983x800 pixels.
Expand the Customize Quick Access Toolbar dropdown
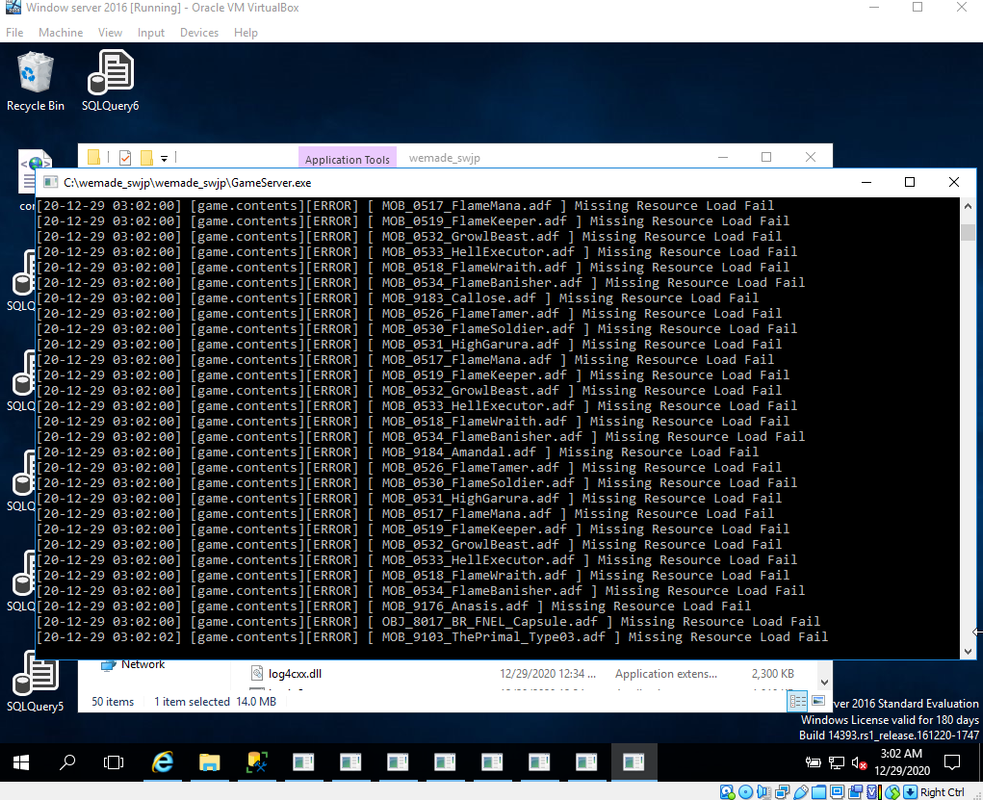[164, 159]
